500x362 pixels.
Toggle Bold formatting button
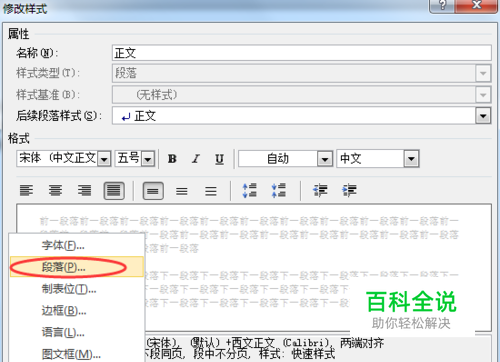point(172,159)
